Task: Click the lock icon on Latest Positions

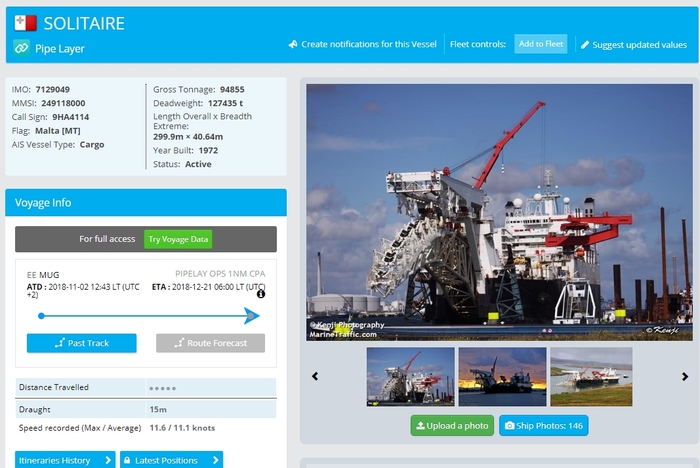Action: (x=127, y=460)
